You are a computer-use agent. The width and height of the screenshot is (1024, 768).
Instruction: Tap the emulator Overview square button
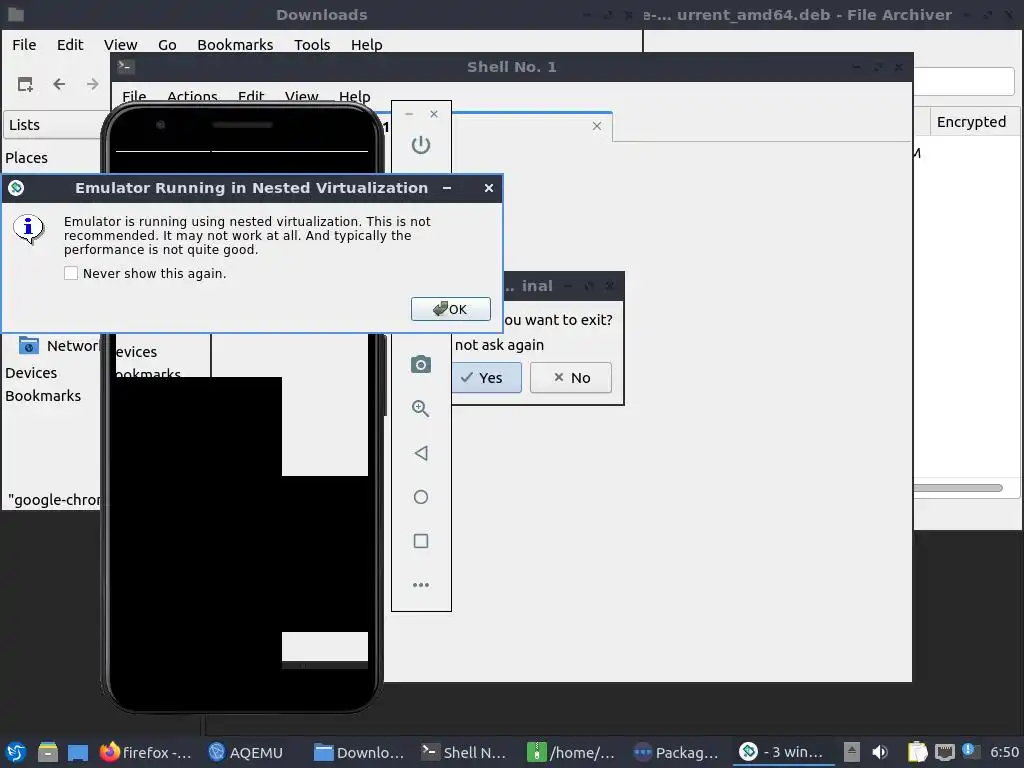pos(421,541)
